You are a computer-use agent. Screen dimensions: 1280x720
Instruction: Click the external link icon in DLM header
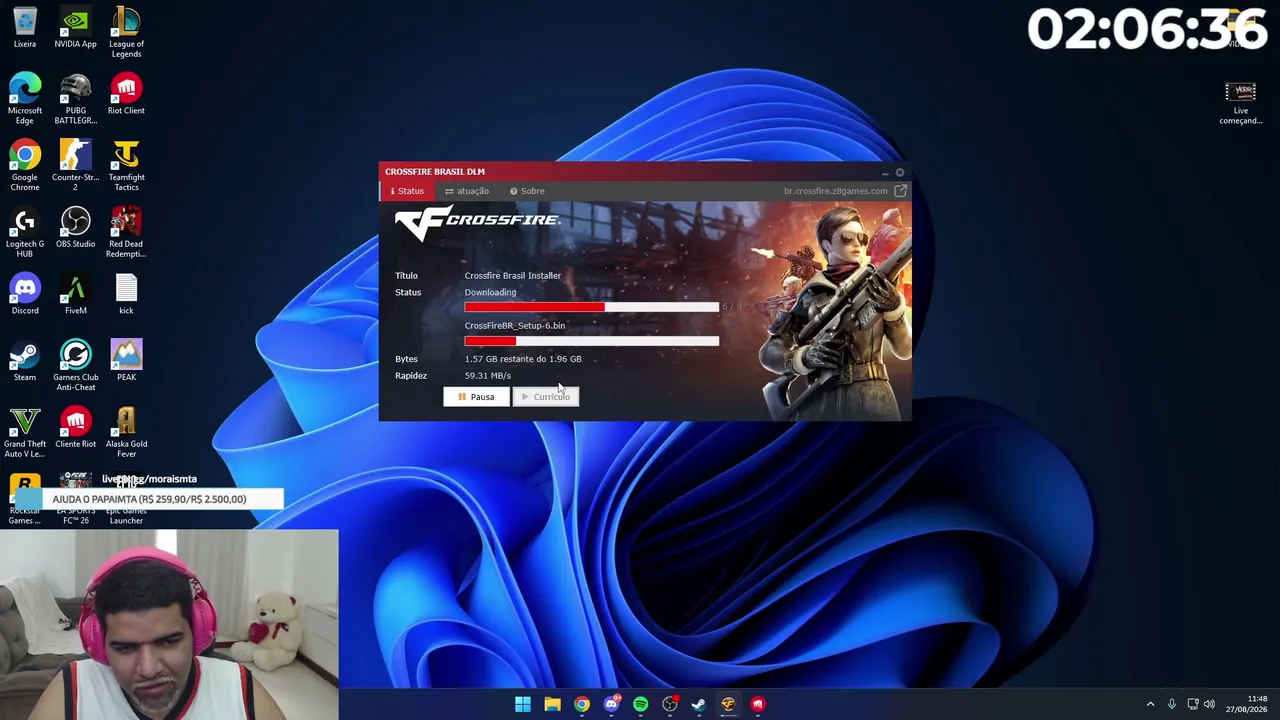(x=900, y=191)
